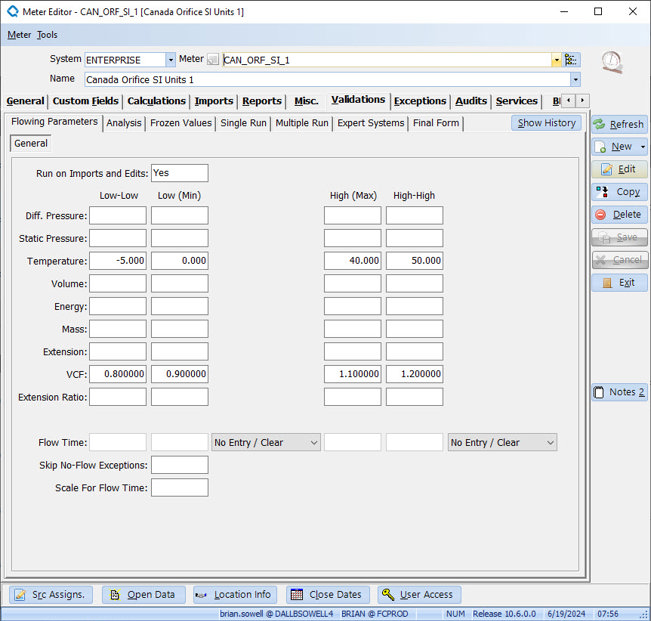This screenshot has height=621, width=651.
Task: Click the VCF Low (Min) field 0.900000
Action: tap(180, 374)
